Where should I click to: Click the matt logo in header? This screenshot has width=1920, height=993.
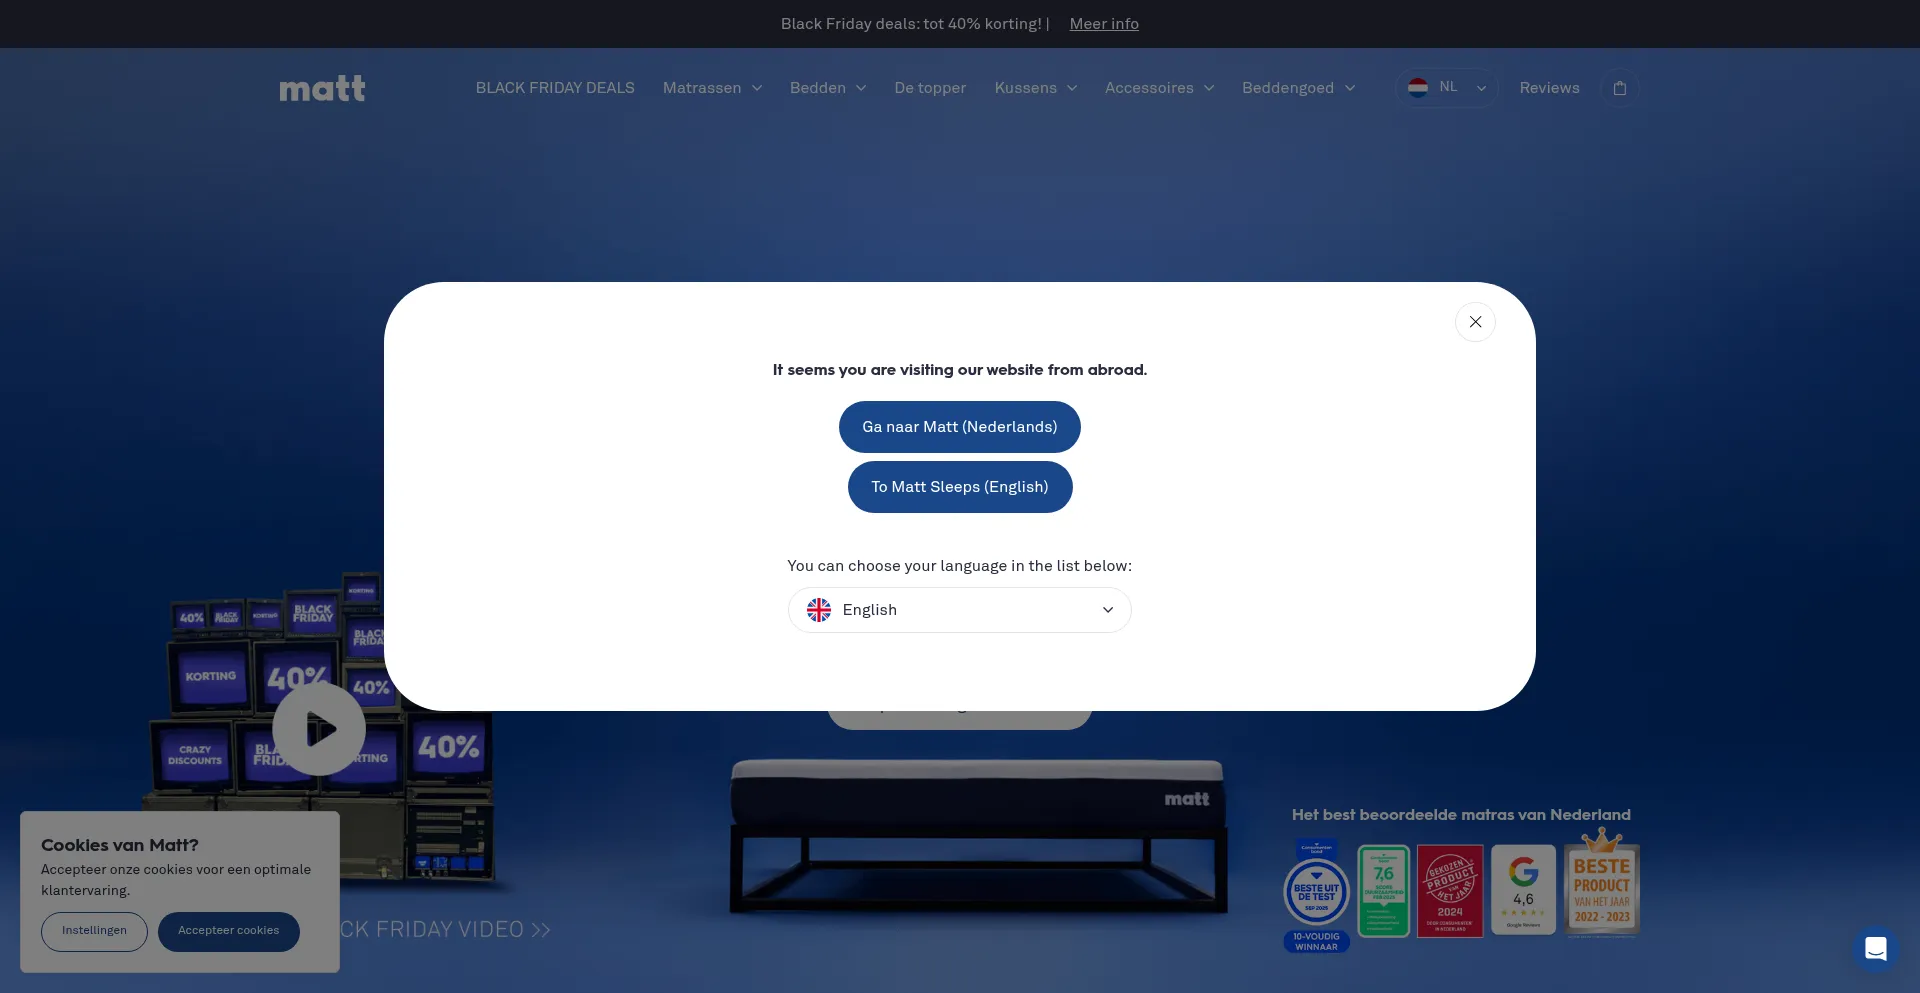(x=322, y=89)
